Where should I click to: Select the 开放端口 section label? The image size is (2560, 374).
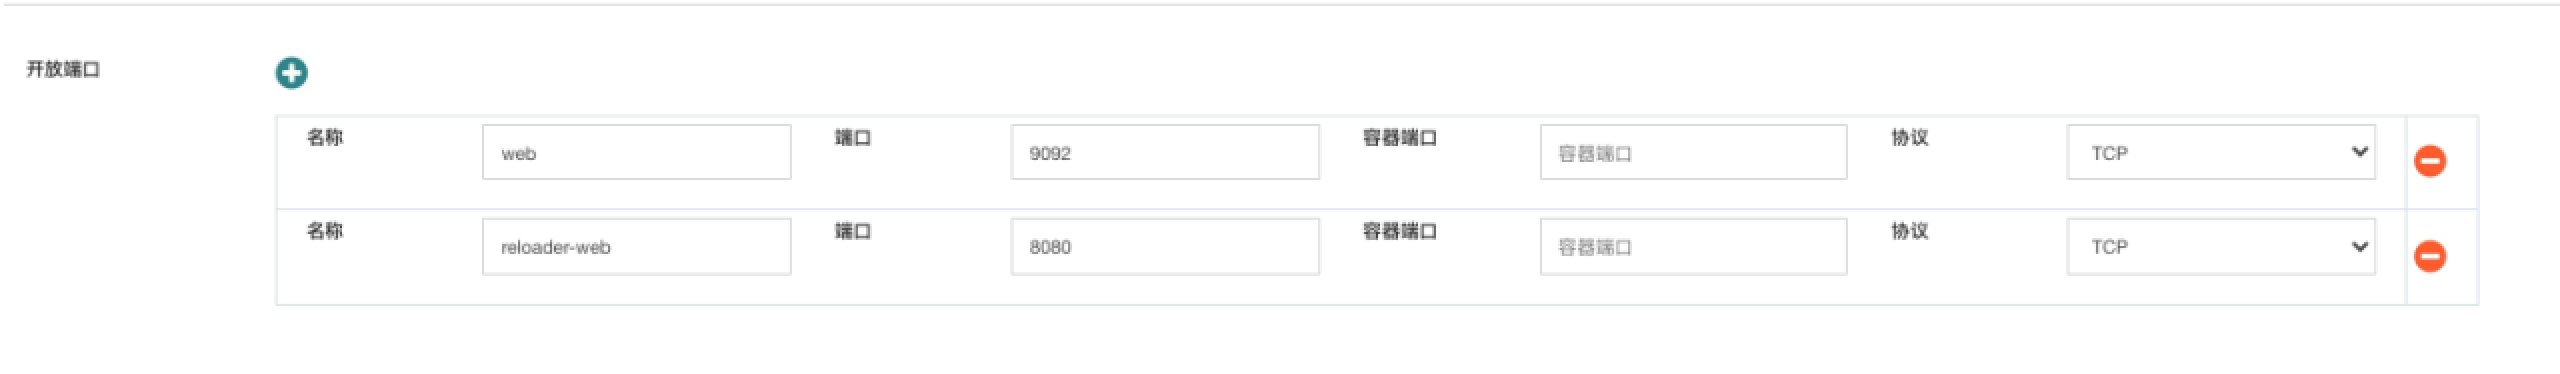[63, 69]
